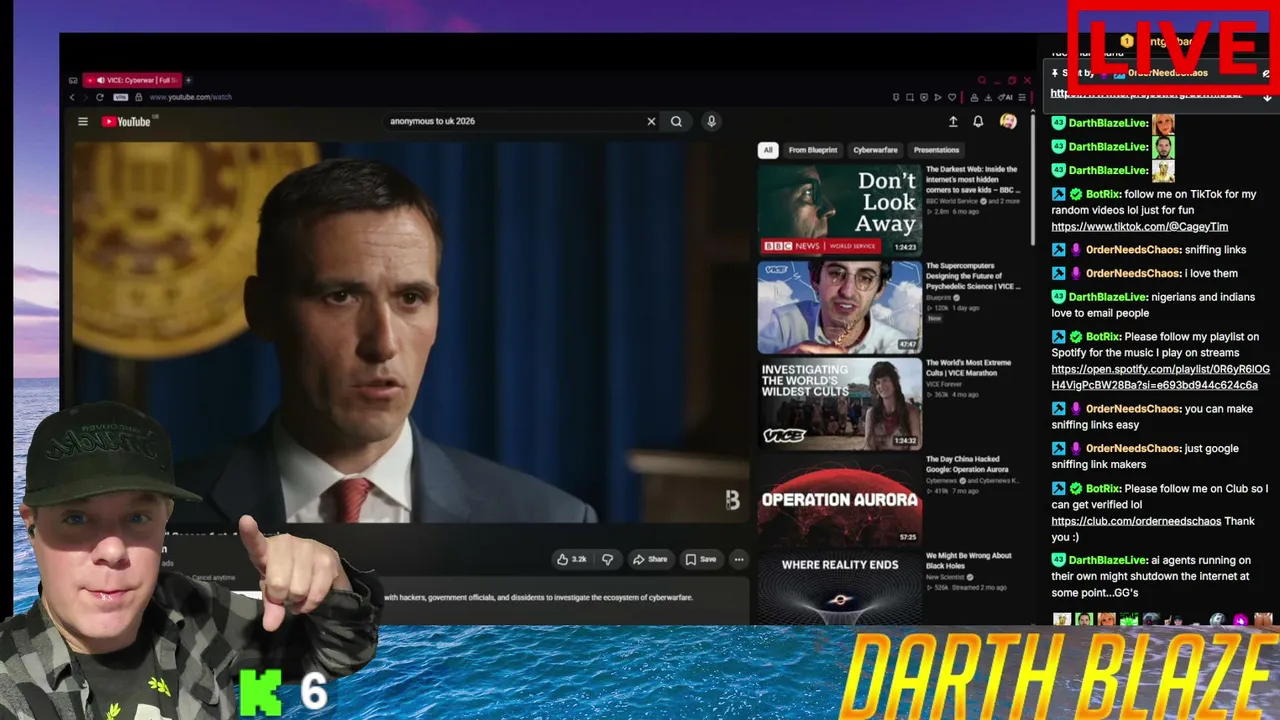
Task: Open the Supercomputers Psychedelic Science video thumbnail
Action: point(839,307)
